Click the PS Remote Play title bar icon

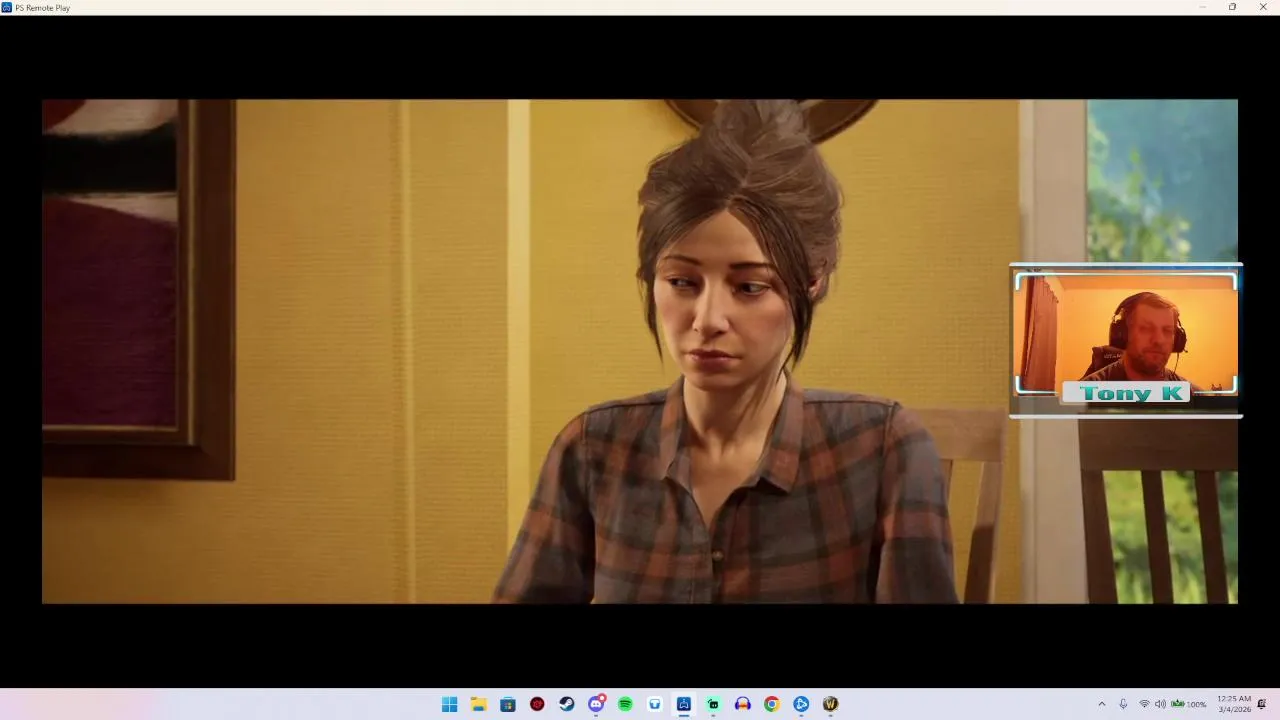coord(7,7)
